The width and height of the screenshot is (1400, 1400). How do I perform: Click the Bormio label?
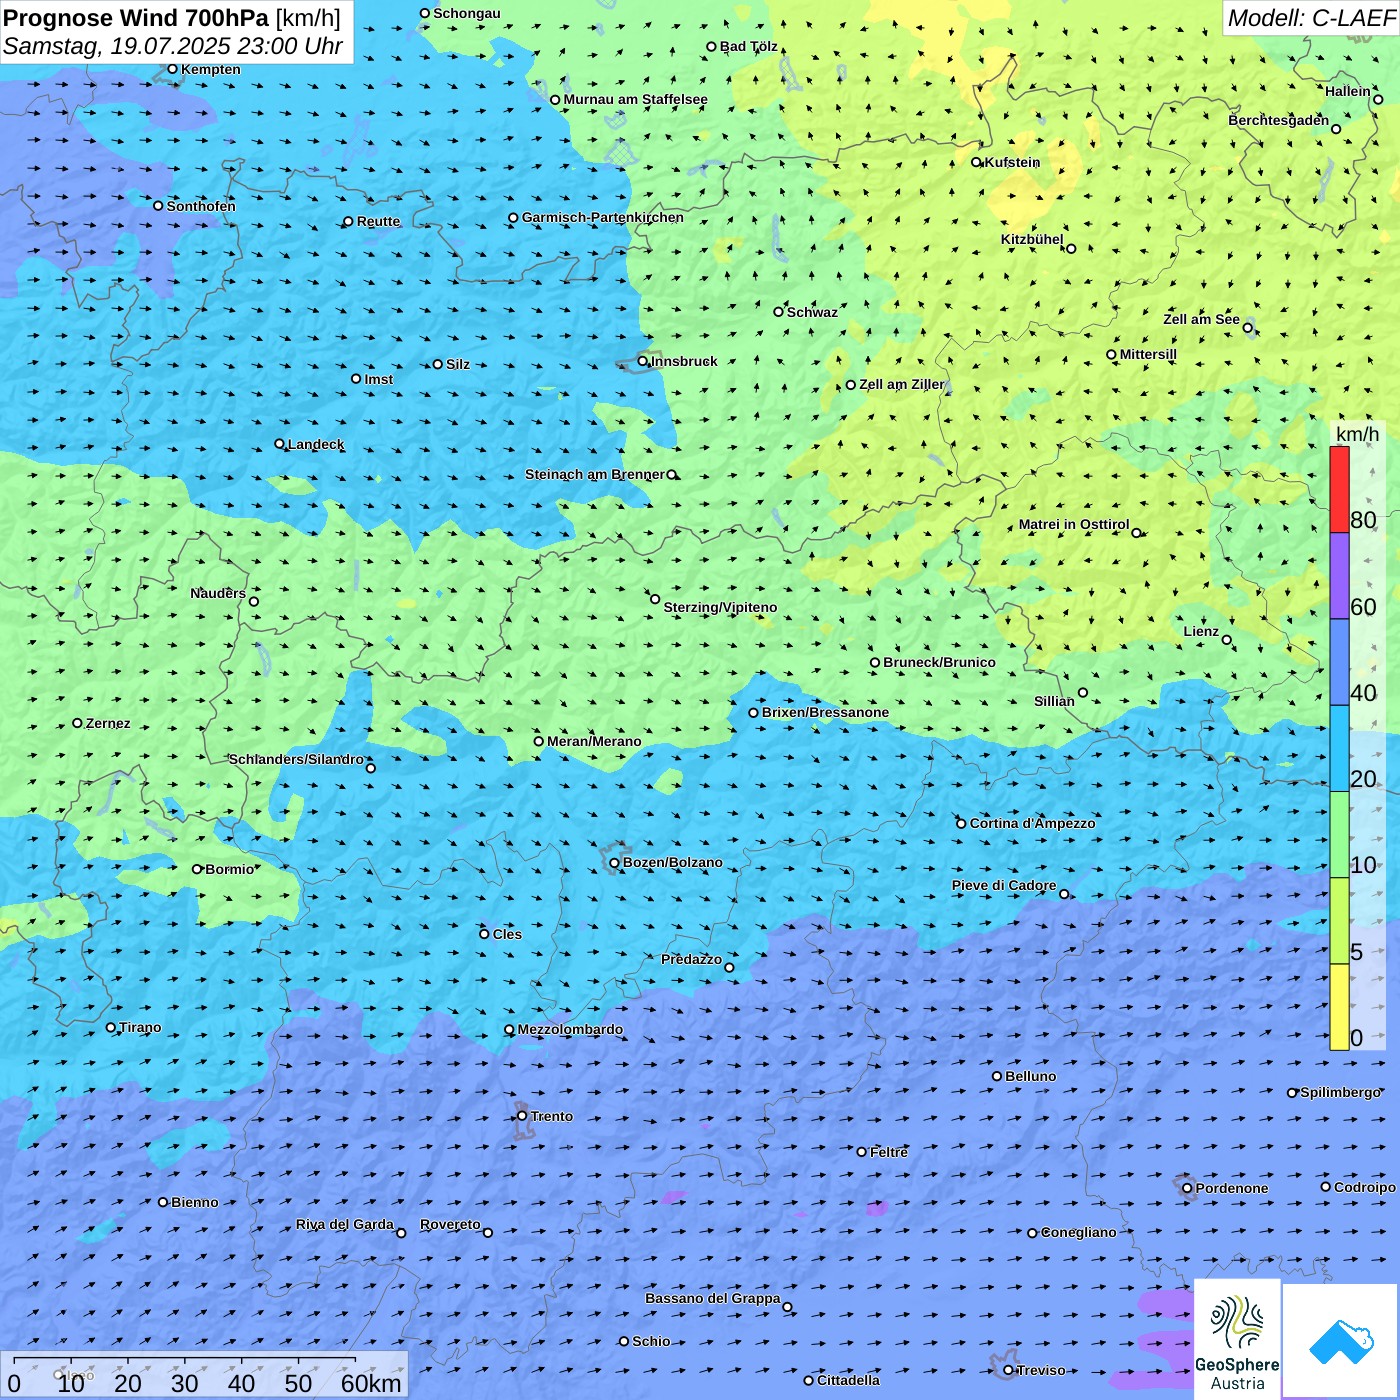tap(230, 869)
